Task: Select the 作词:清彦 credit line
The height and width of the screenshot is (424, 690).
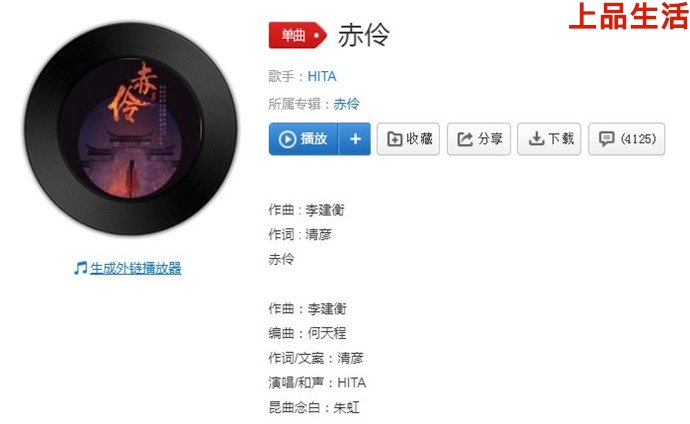Action: [300, 234]
